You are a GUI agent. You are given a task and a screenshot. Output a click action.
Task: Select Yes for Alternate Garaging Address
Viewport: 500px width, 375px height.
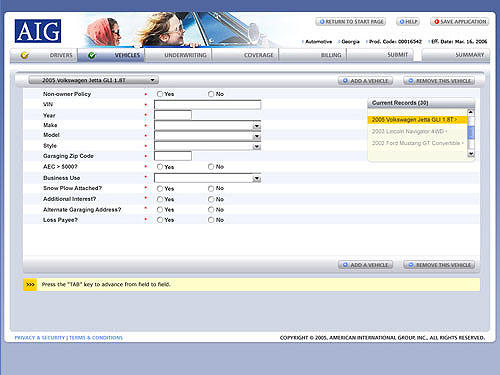[x=160, y=210]
